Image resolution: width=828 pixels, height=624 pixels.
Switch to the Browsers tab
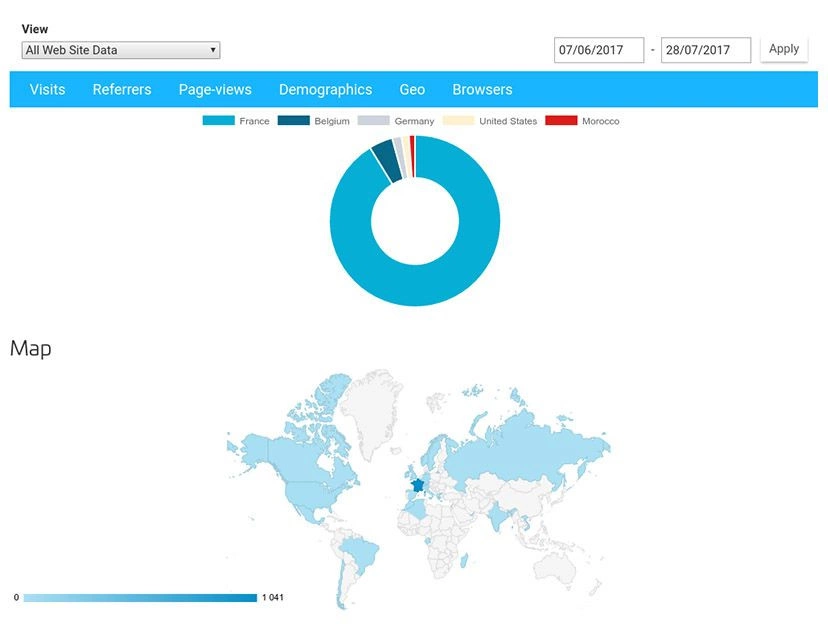tap(482, 90)
